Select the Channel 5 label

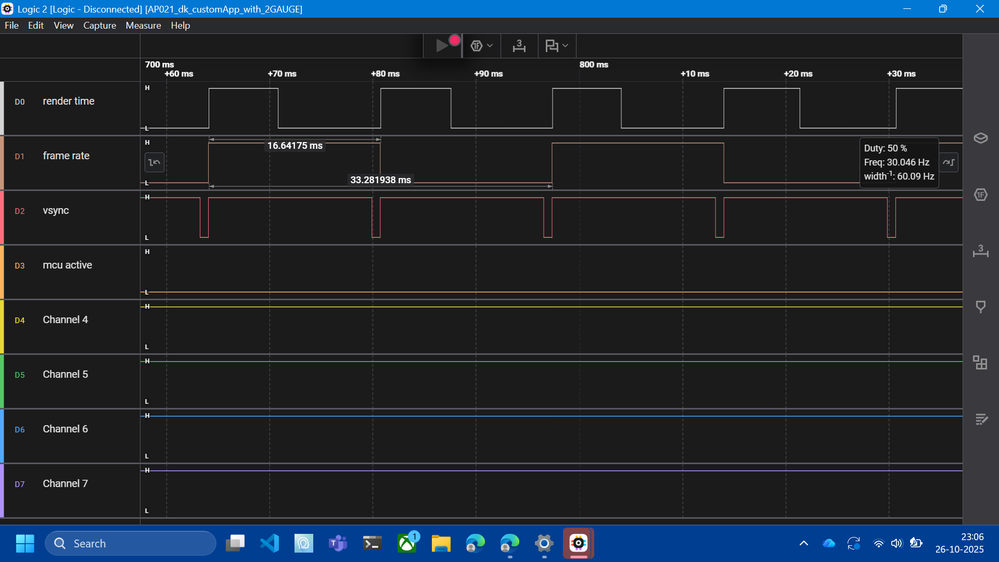(x=65, y=375)
